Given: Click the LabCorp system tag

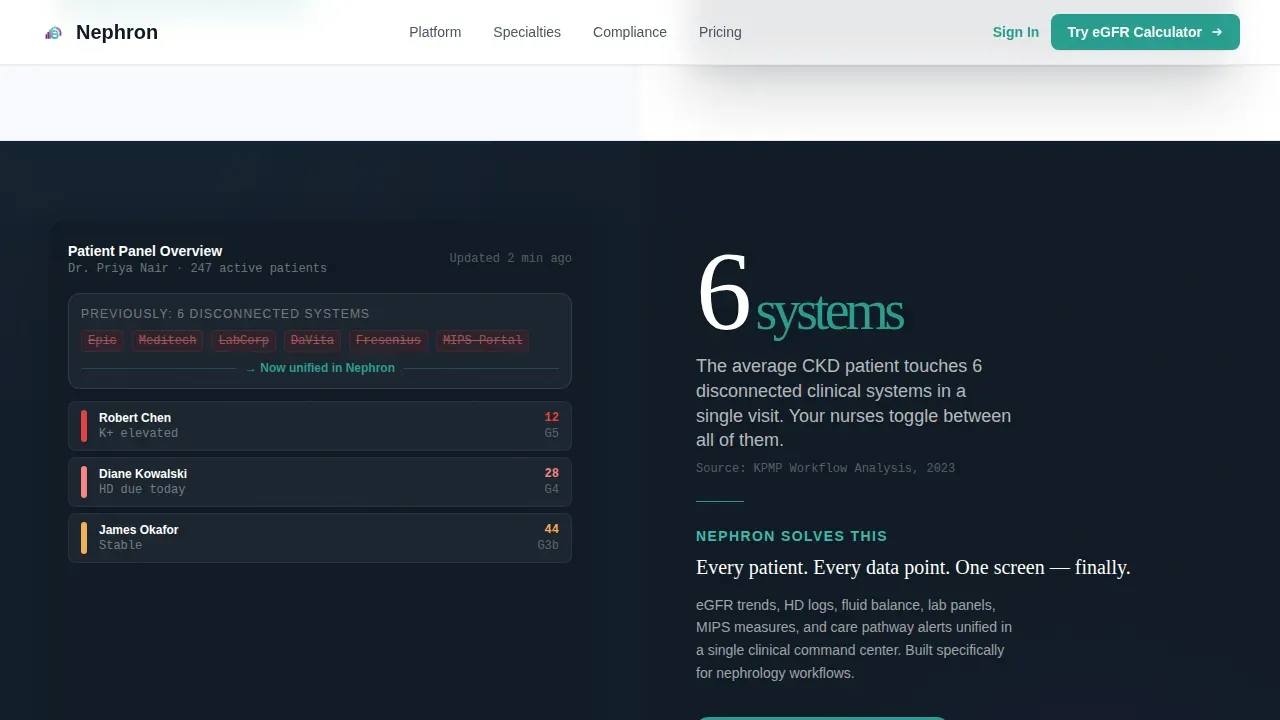Looking at the screenshot, I should coord(243,341).
